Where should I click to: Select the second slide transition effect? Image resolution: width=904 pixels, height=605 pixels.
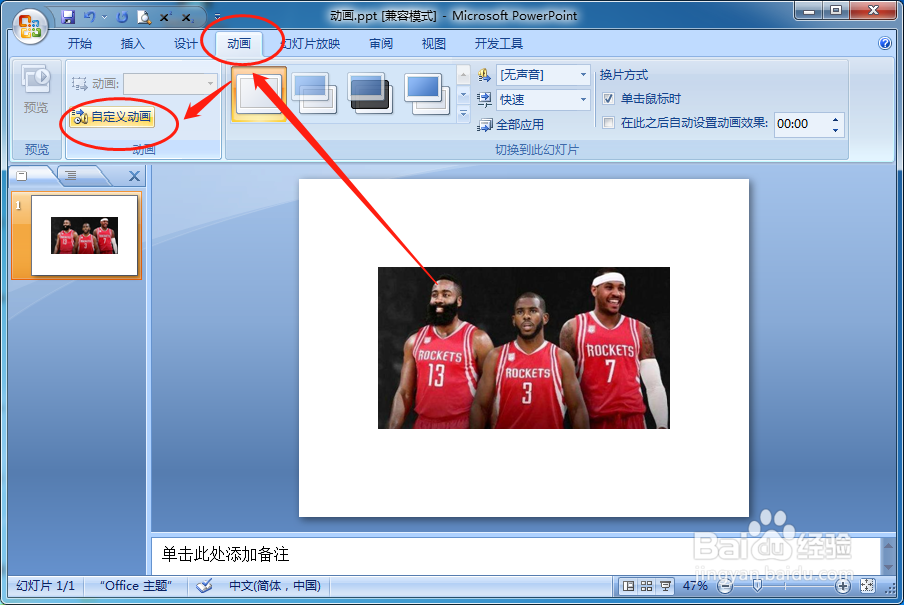pos(315,94)
